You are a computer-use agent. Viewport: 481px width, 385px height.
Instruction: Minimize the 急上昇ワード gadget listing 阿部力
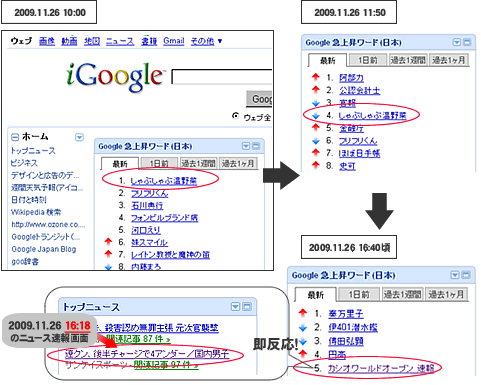pos(467,42)
